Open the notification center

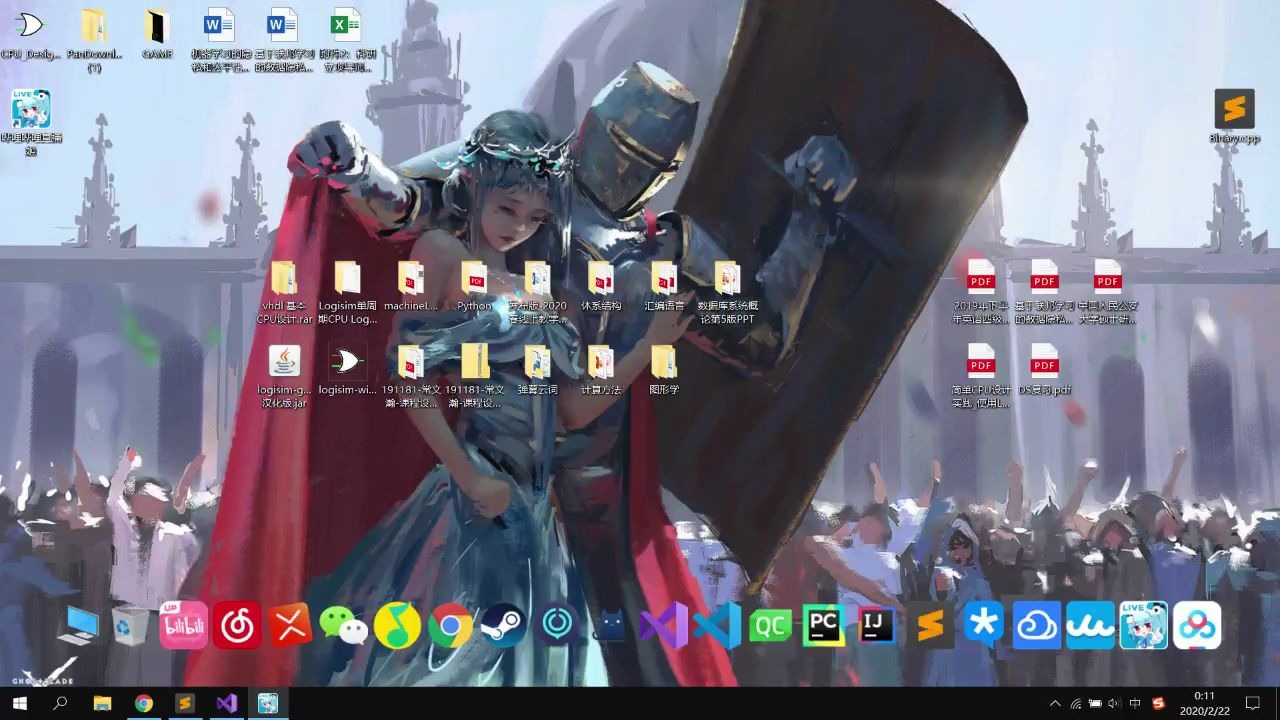click(1252, 703)
